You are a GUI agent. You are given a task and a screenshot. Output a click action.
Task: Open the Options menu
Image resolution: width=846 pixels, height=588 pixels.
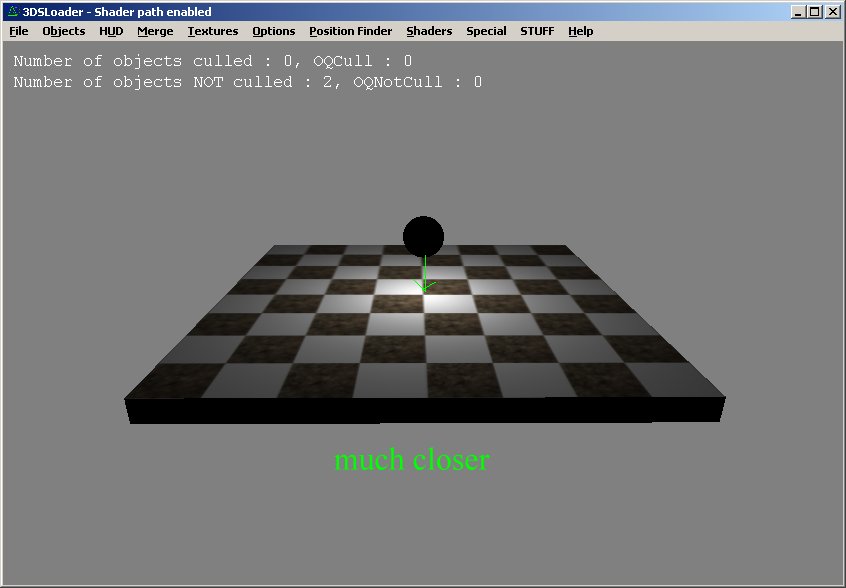[274, 31]
